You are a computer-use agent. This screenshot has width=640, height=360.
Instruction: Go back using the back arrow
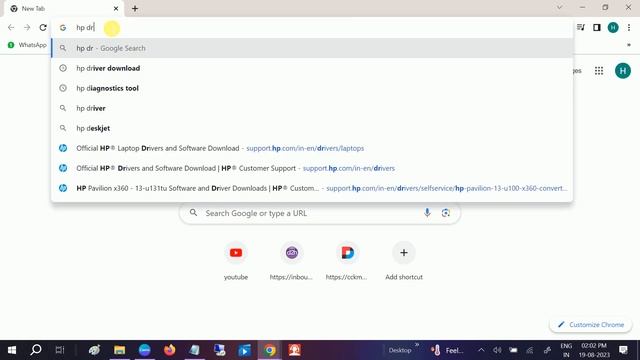pos(11,27)
